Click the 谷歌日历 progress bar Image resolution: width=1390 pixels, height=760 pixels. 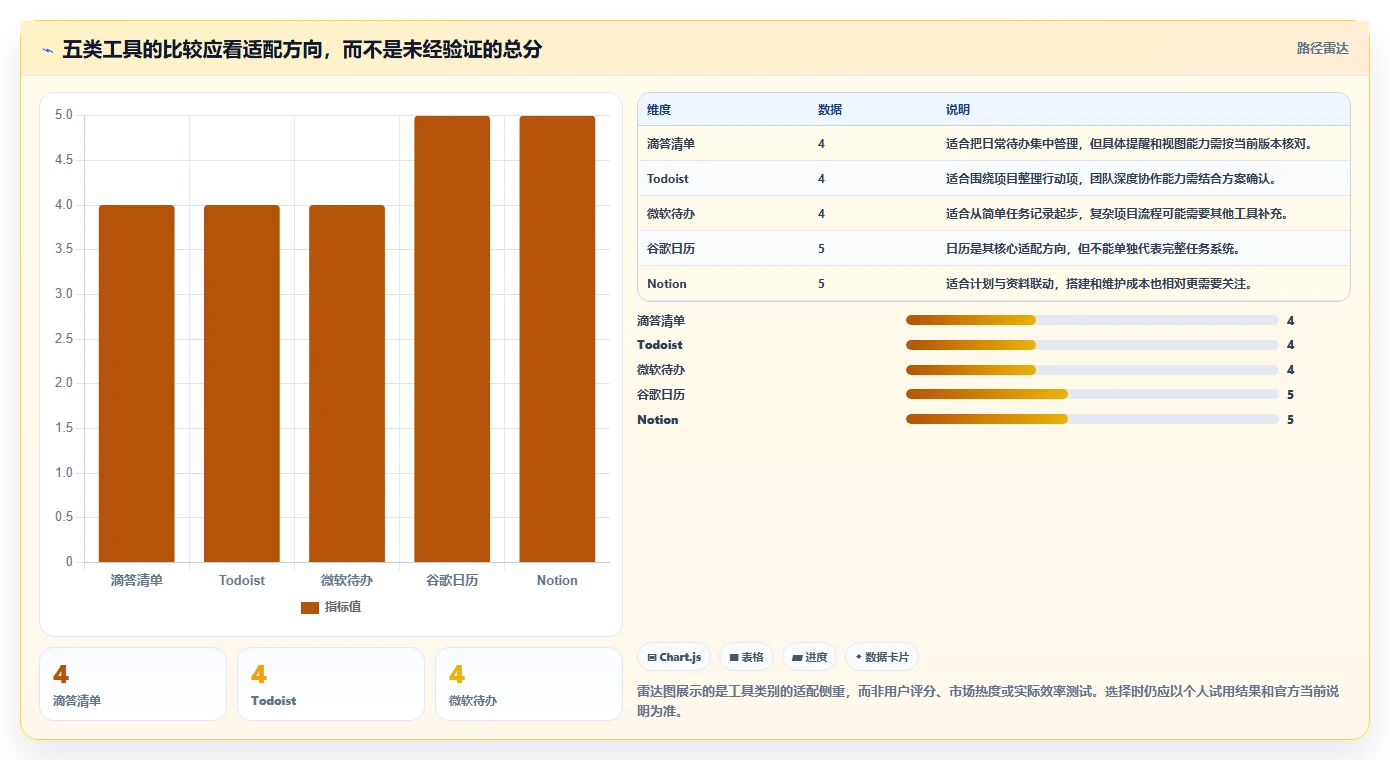pos(1092,394)
